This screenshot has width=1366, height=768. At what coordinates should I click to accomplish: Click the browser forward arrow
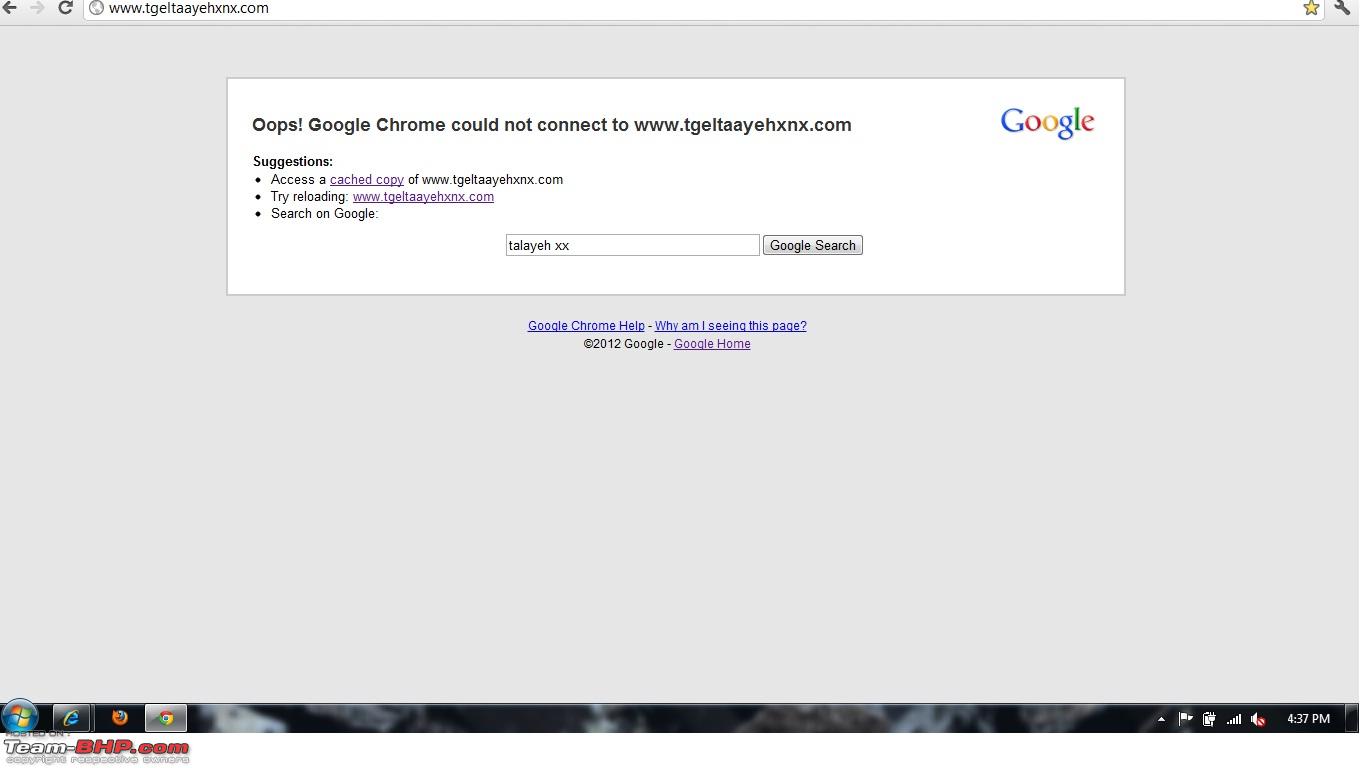pyautogui.click(x=37, y=8)
